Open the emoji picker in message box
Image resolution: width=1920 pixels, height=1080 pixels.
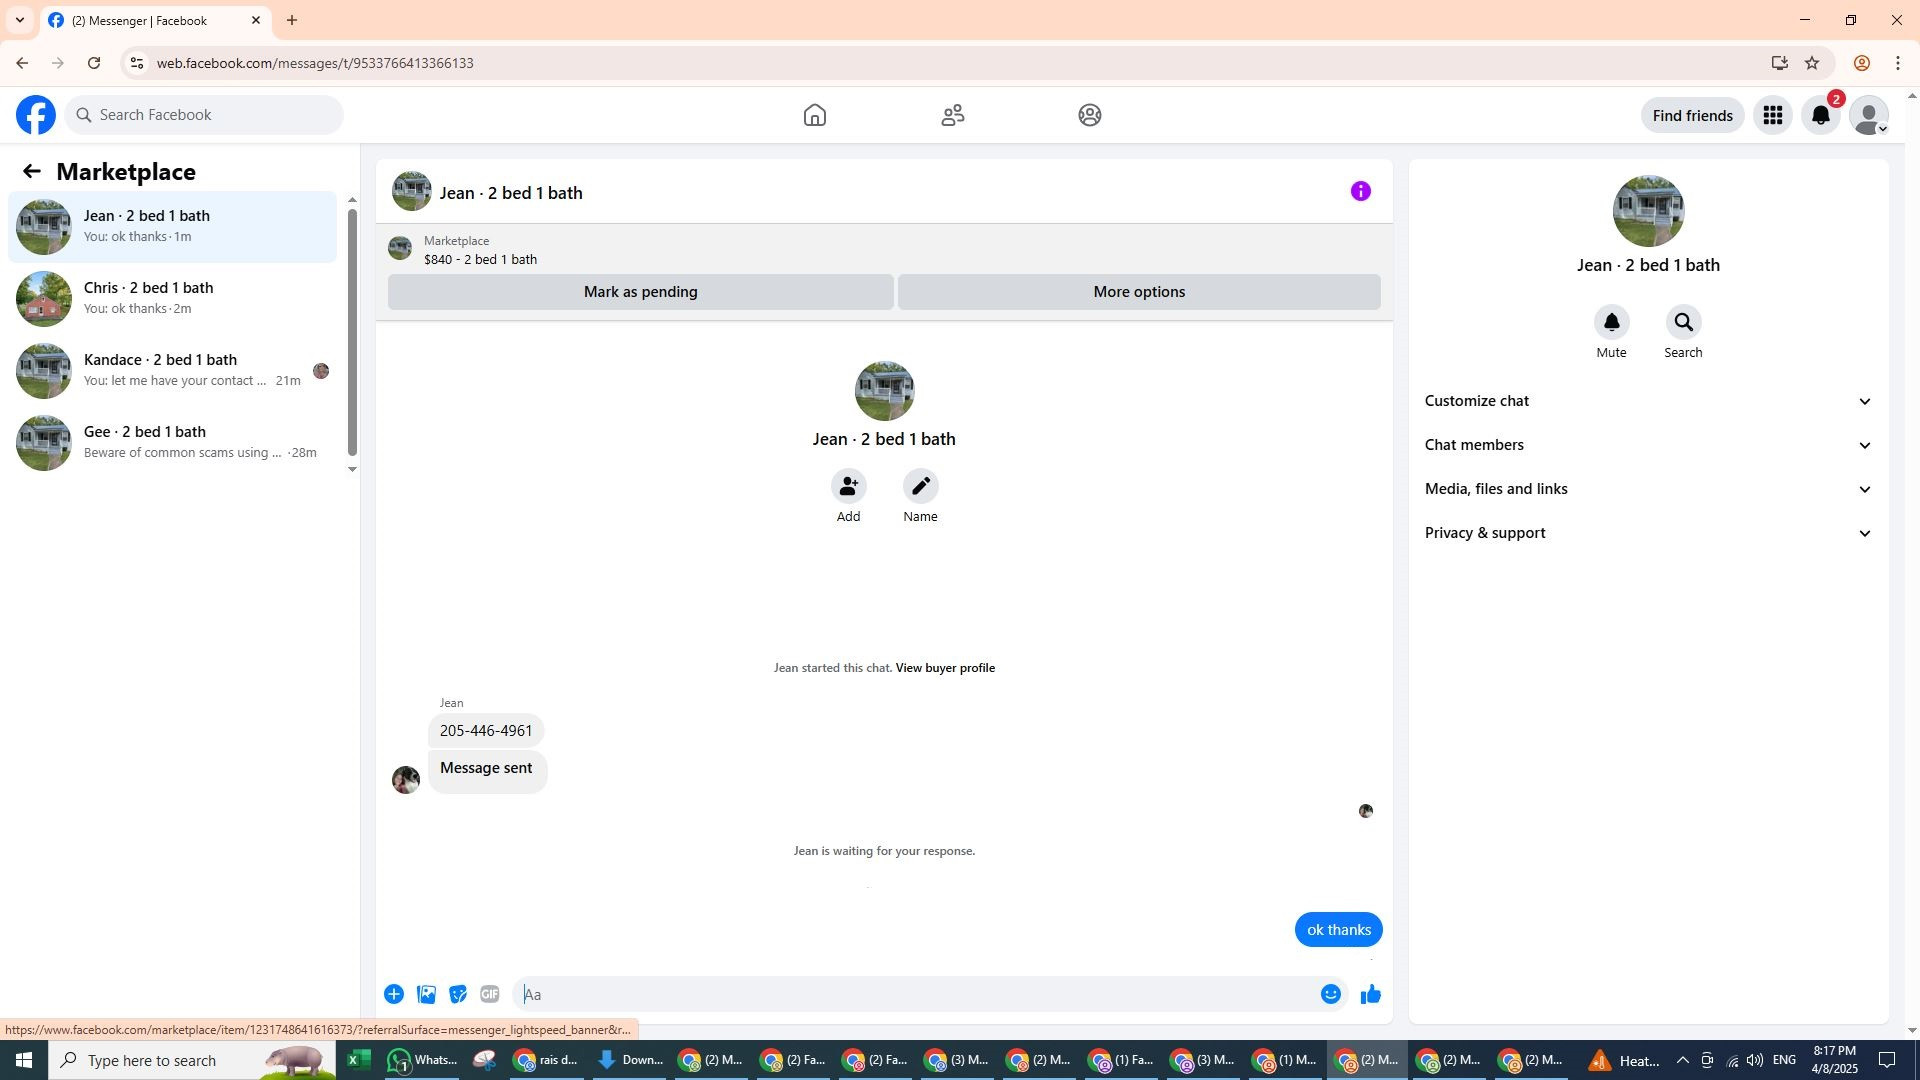coord(1330,994)
